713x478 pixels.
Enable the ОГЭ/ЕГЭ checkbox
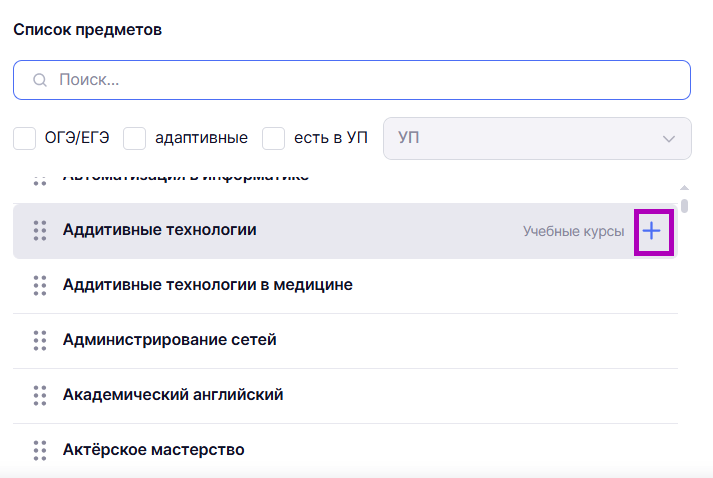coord(25,138)
